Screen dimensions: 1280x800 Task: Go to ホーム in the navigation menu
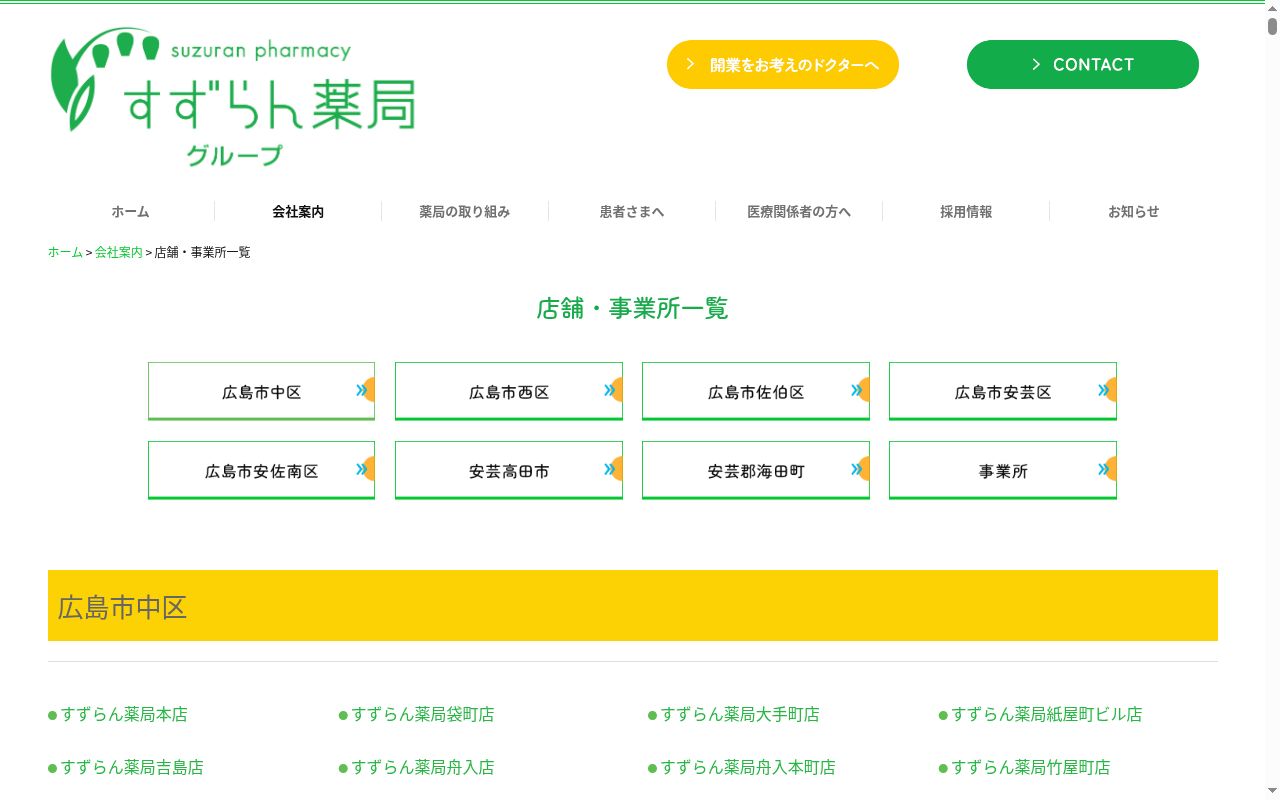coord(130,212)
